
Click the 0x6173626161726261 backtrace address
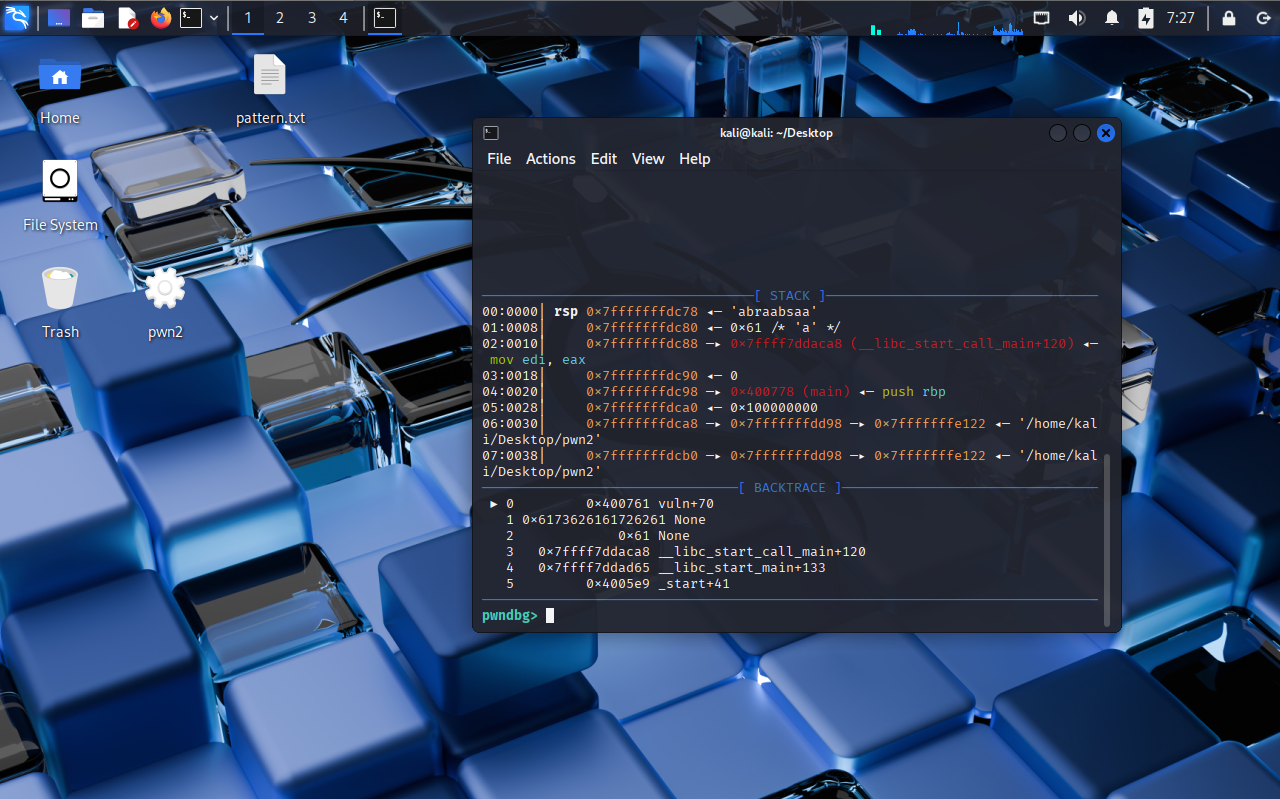594,520
